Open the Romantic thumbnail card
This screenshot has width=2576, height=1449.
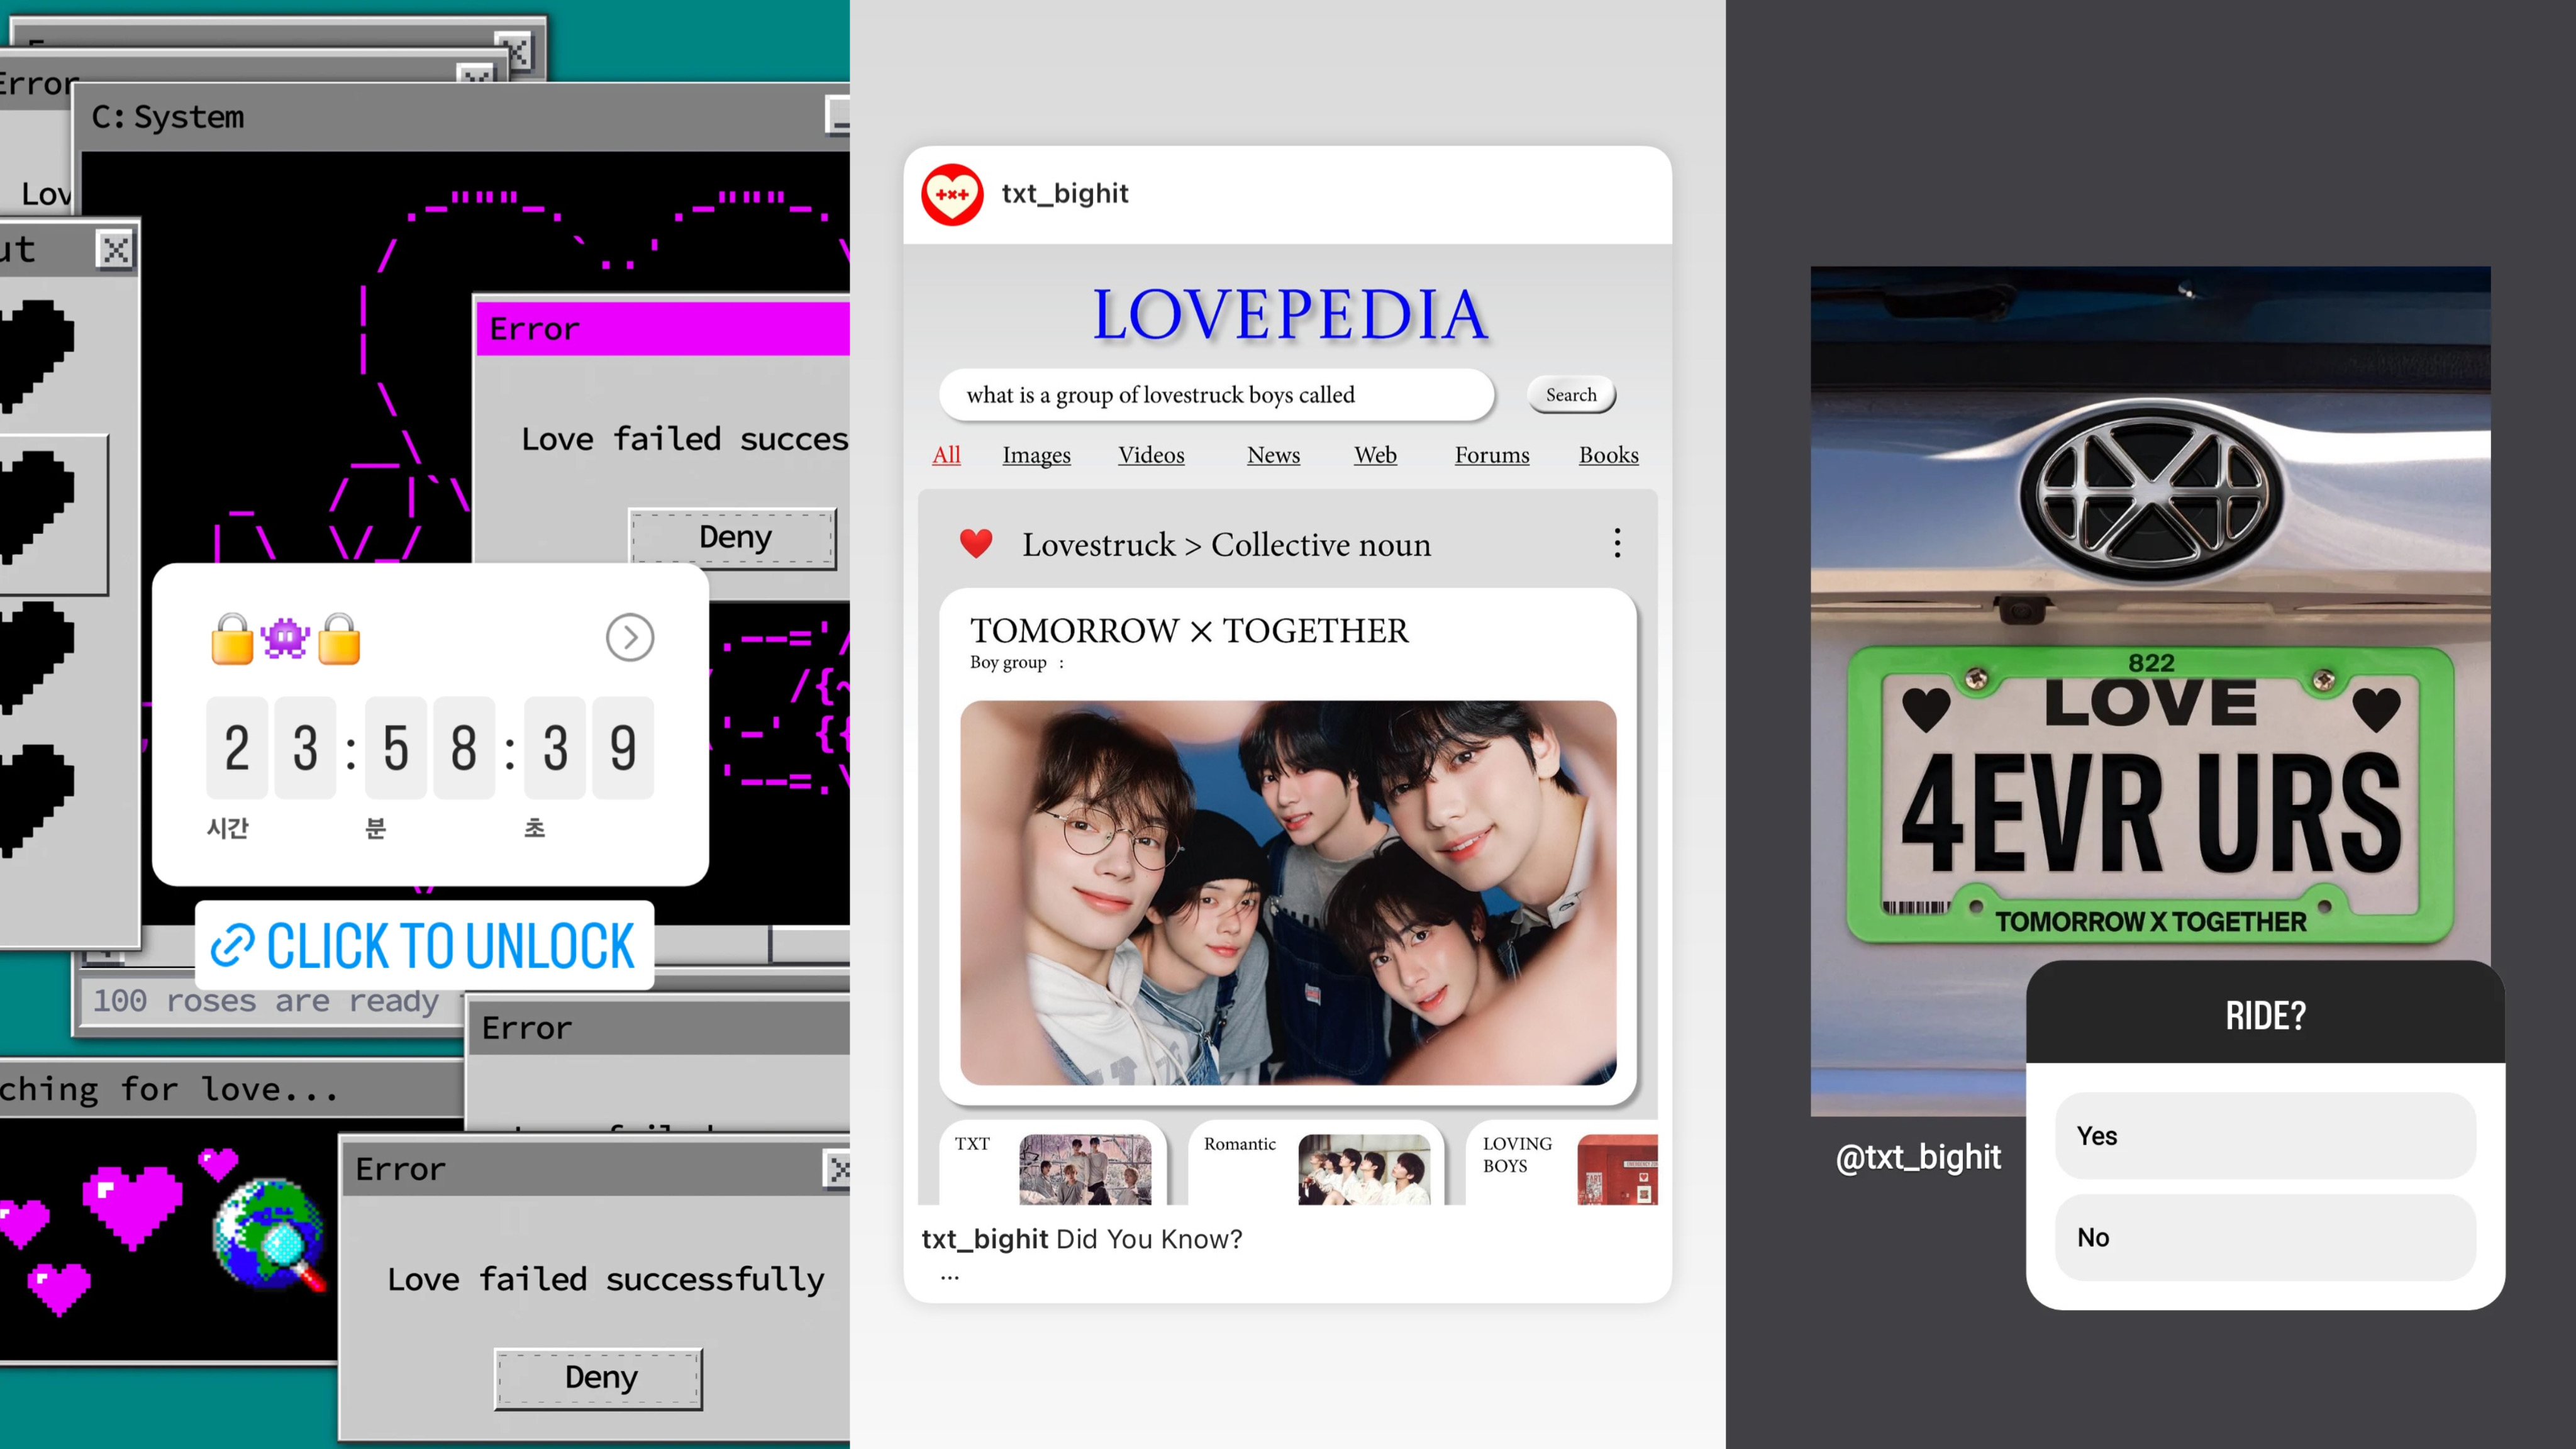click(1316, 1164)
